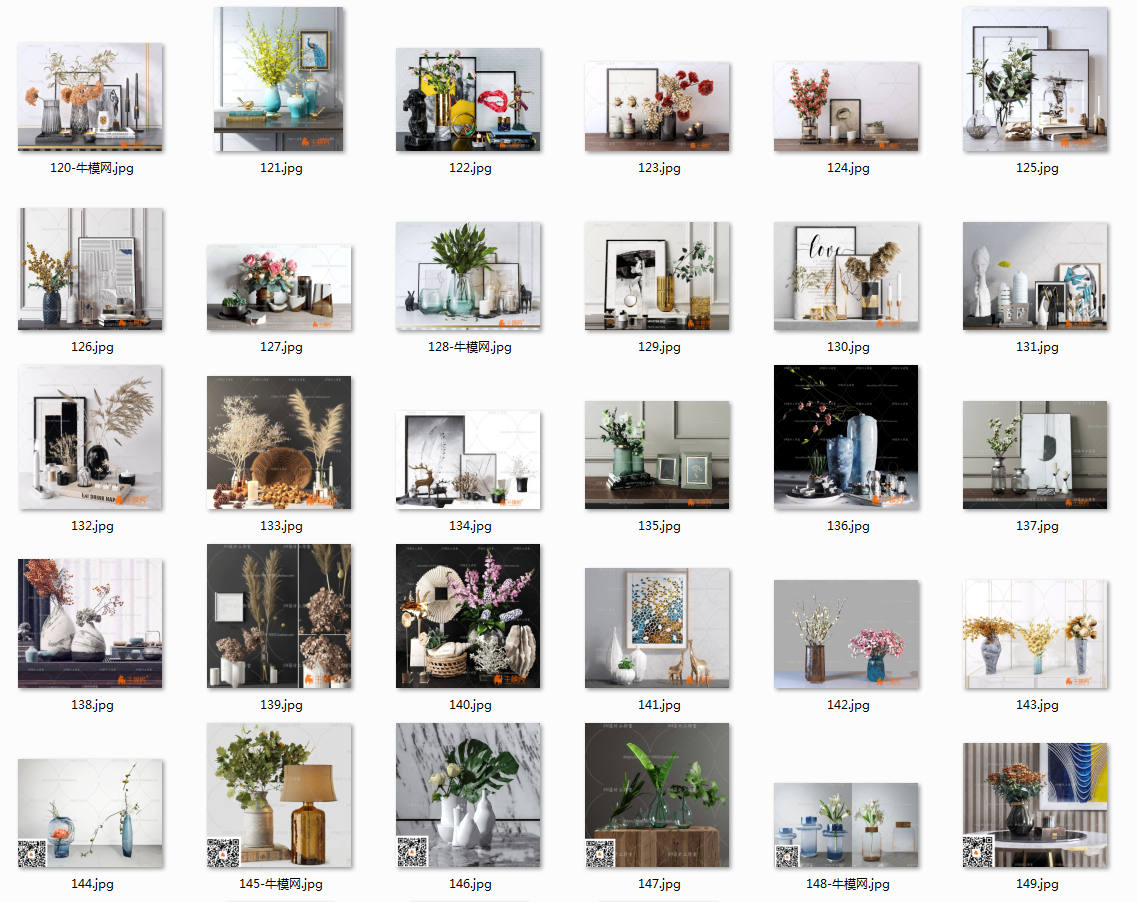The image size is (1137, 902).
Task: Open 128-牛模网.jpg image file
Action: (468, 276)
